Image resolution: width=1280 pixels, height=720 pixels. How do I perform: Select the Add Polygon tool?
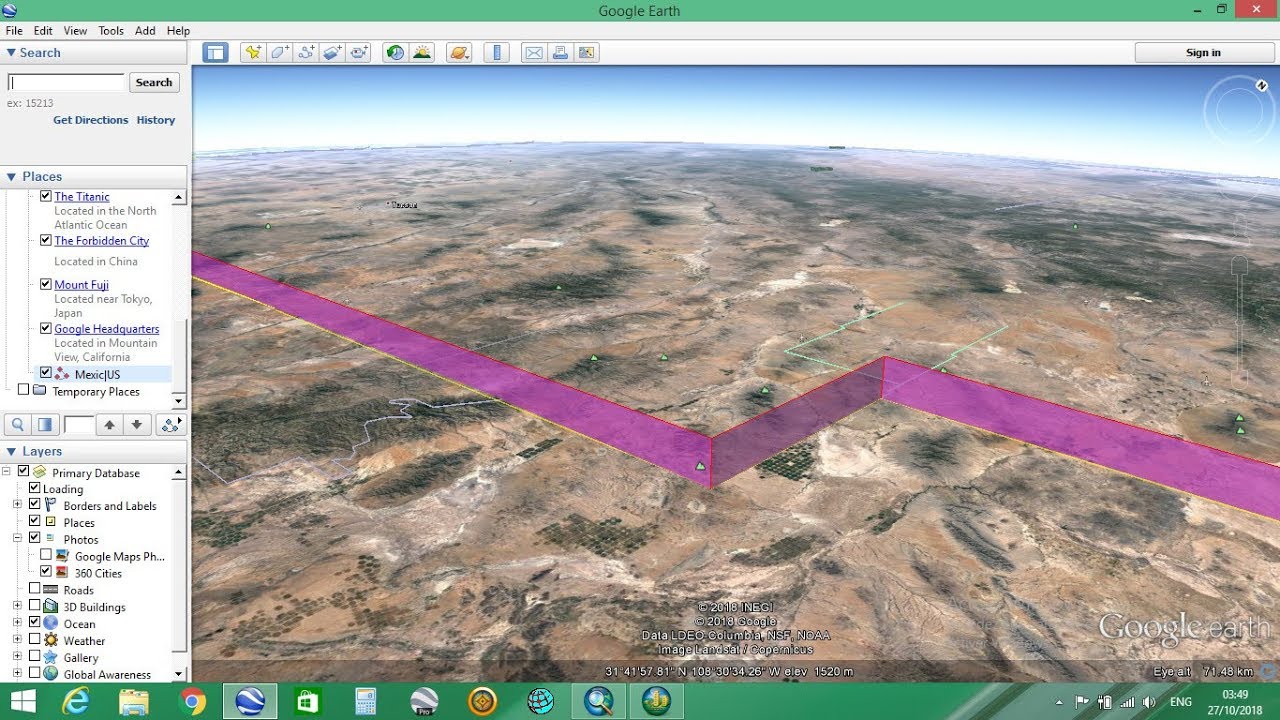pyautogui.click(x=280, y=53)
